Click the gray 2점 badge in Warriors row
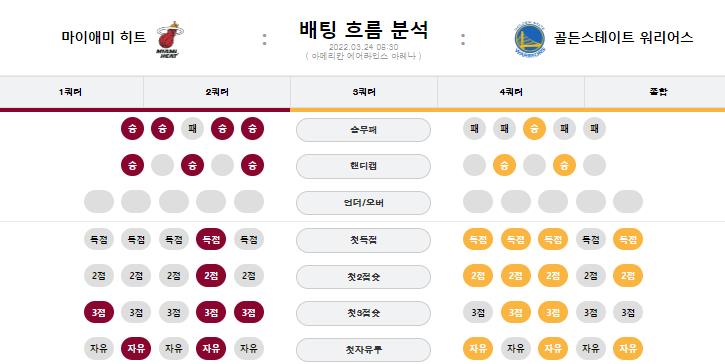 click(590, 276)
